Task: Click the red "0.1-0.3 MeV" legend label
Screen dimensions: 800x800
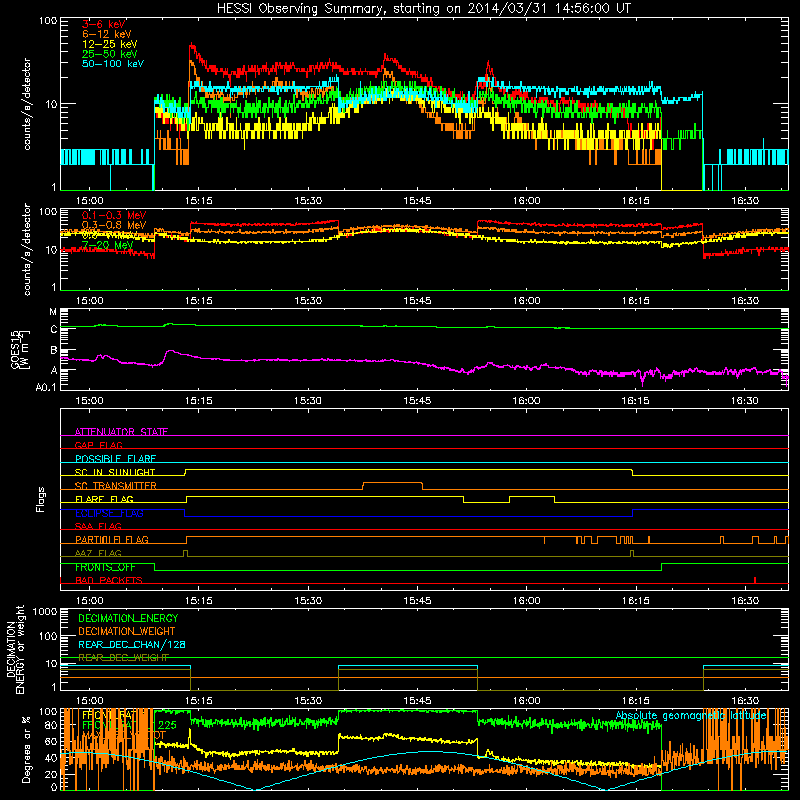Action: [114, 215]
